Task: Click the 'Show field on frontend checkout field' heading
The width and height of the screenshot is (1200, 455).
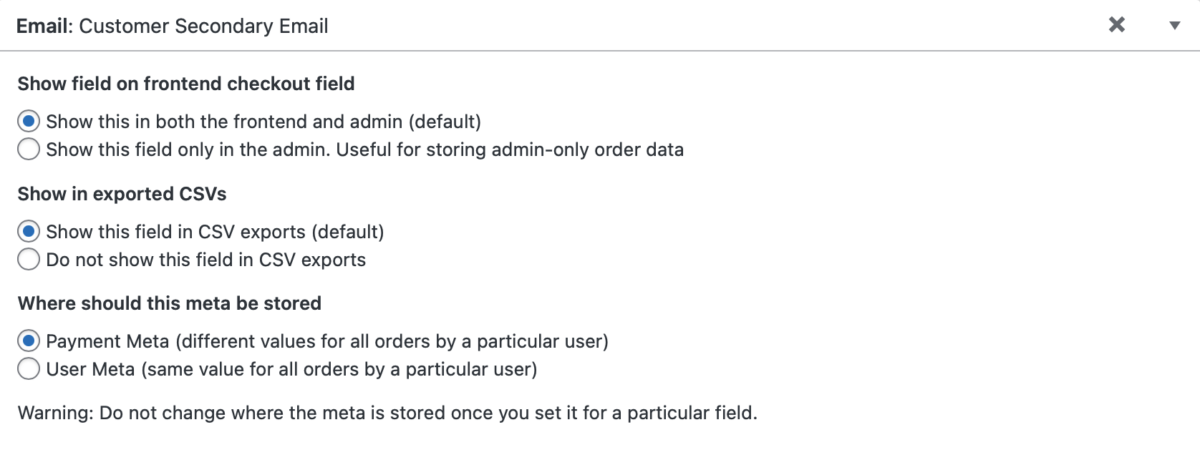Action: [x=186, y=84]
